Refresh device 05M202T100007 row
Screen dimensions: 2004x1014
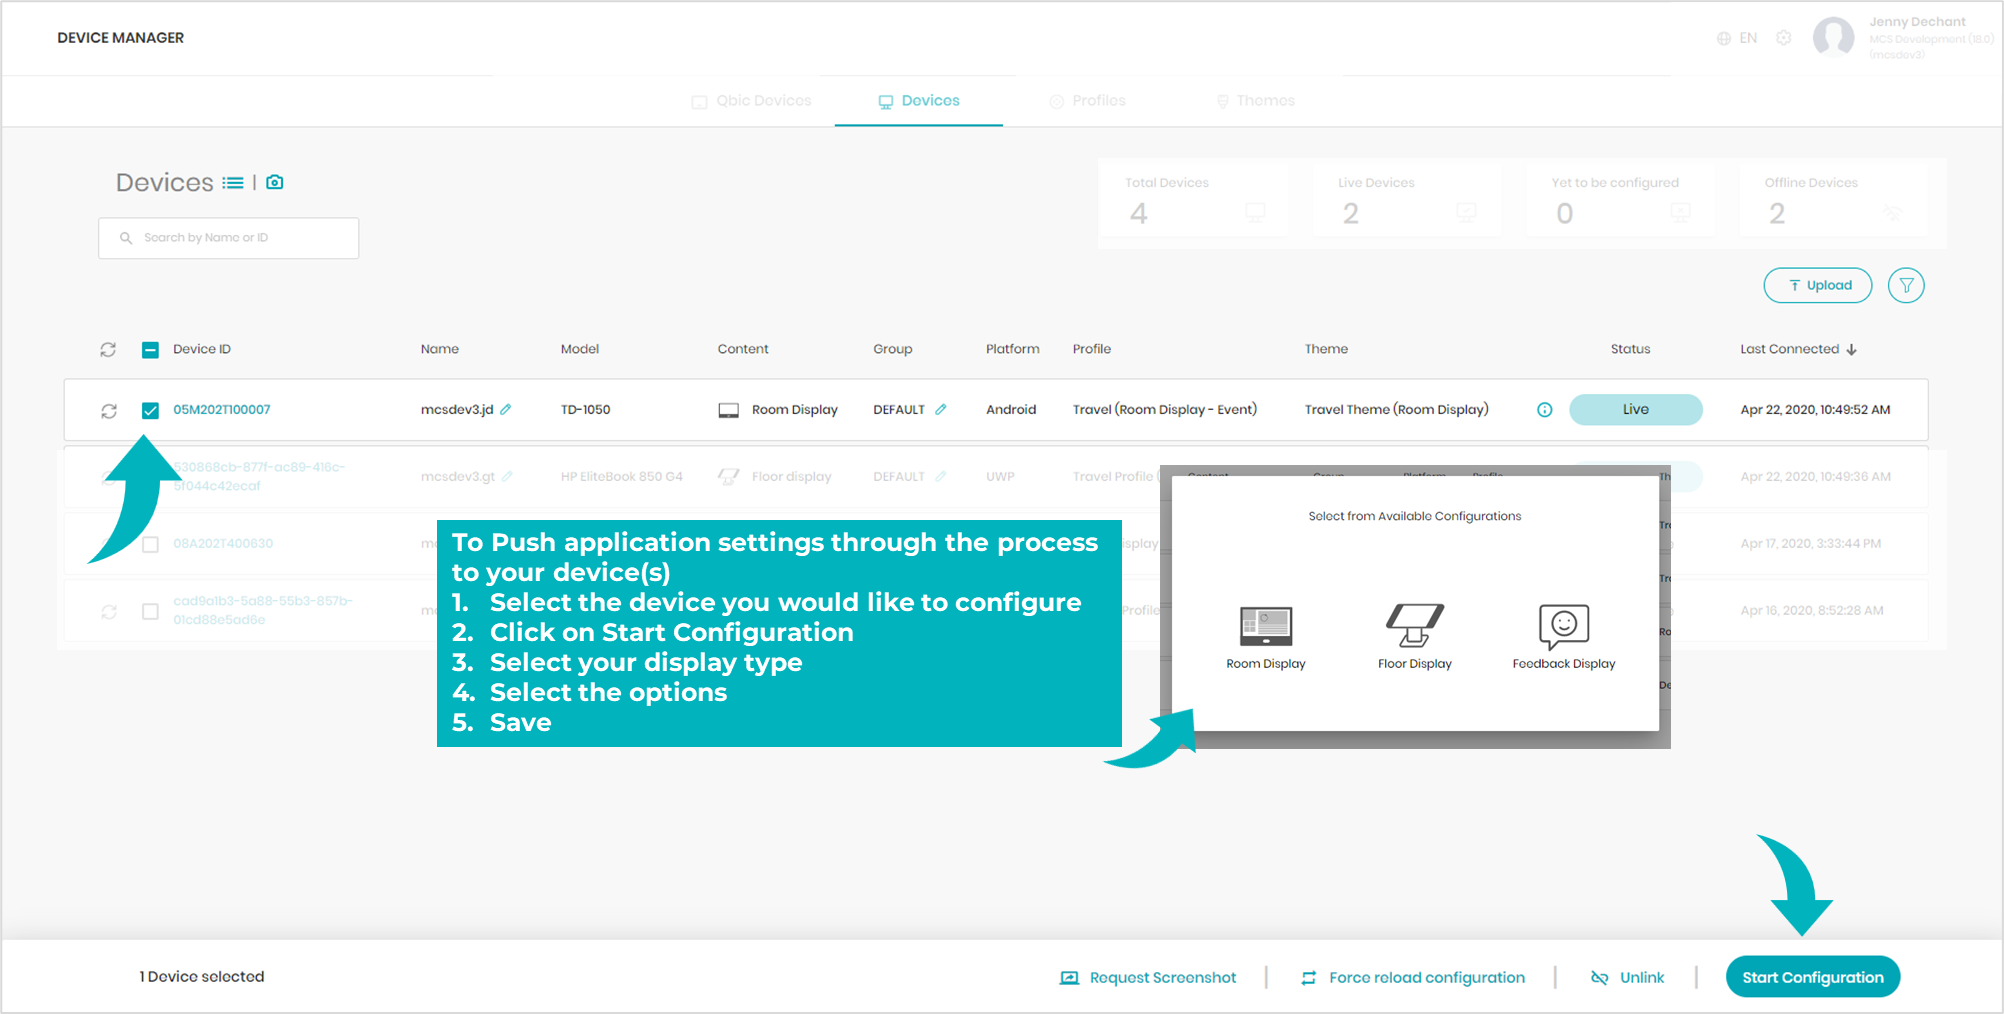coord(109,411)
